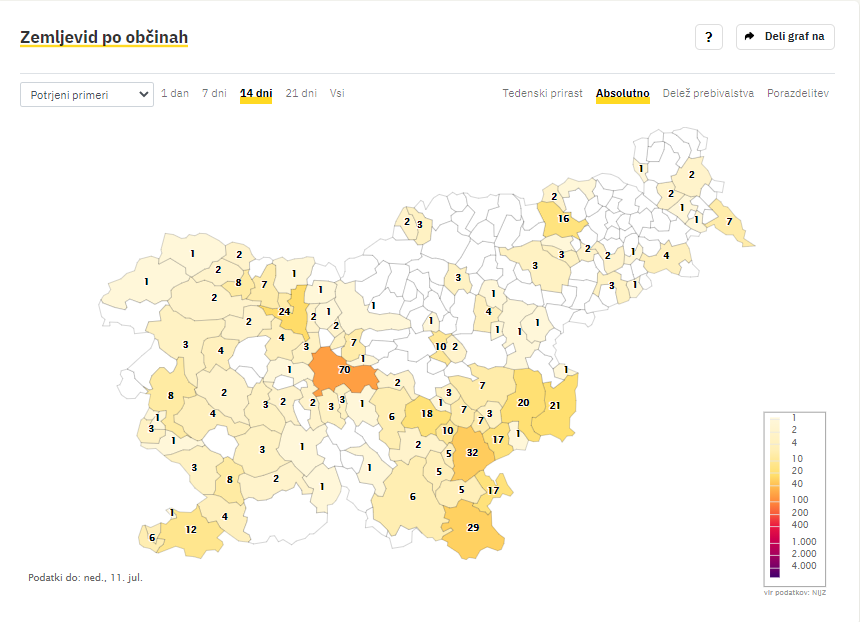Switch to Tedenski prirast view

tap(542, 93)
